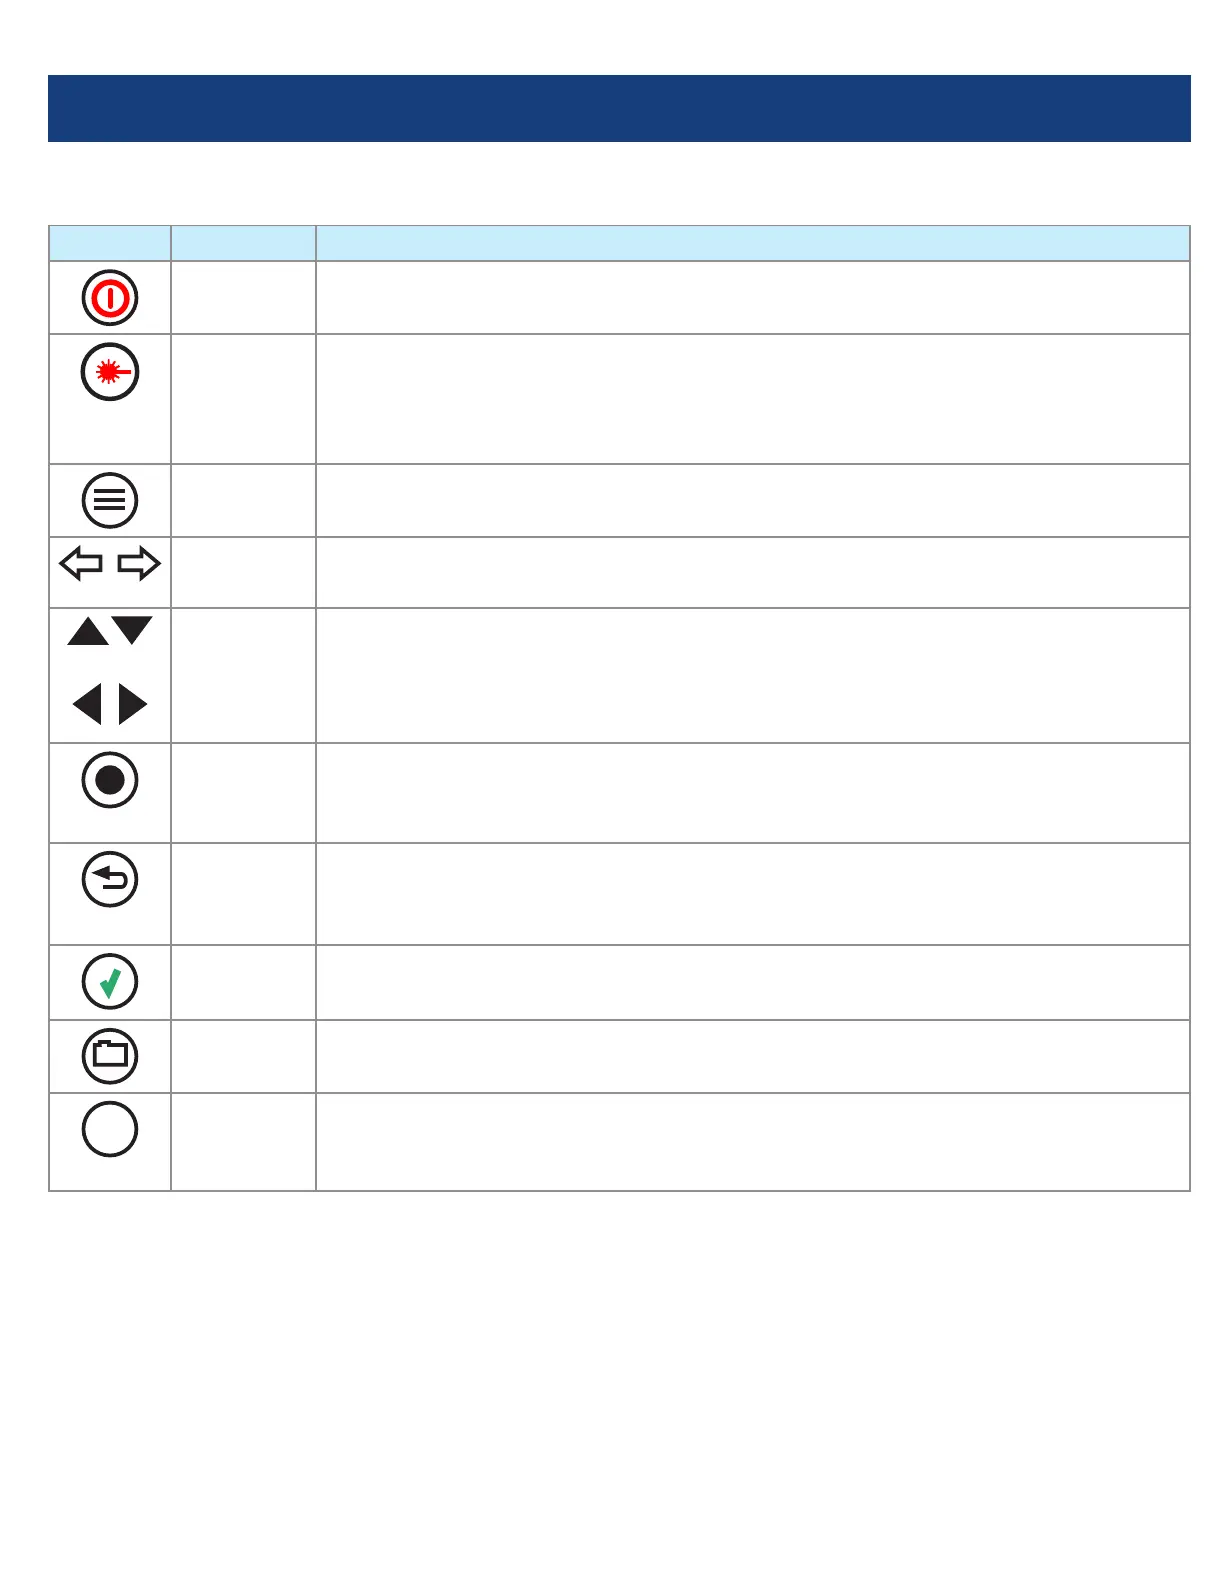This screenshot has height=1584, width=1224.
Task: Select the first light-blue table header cell
Action: [110, 243]
